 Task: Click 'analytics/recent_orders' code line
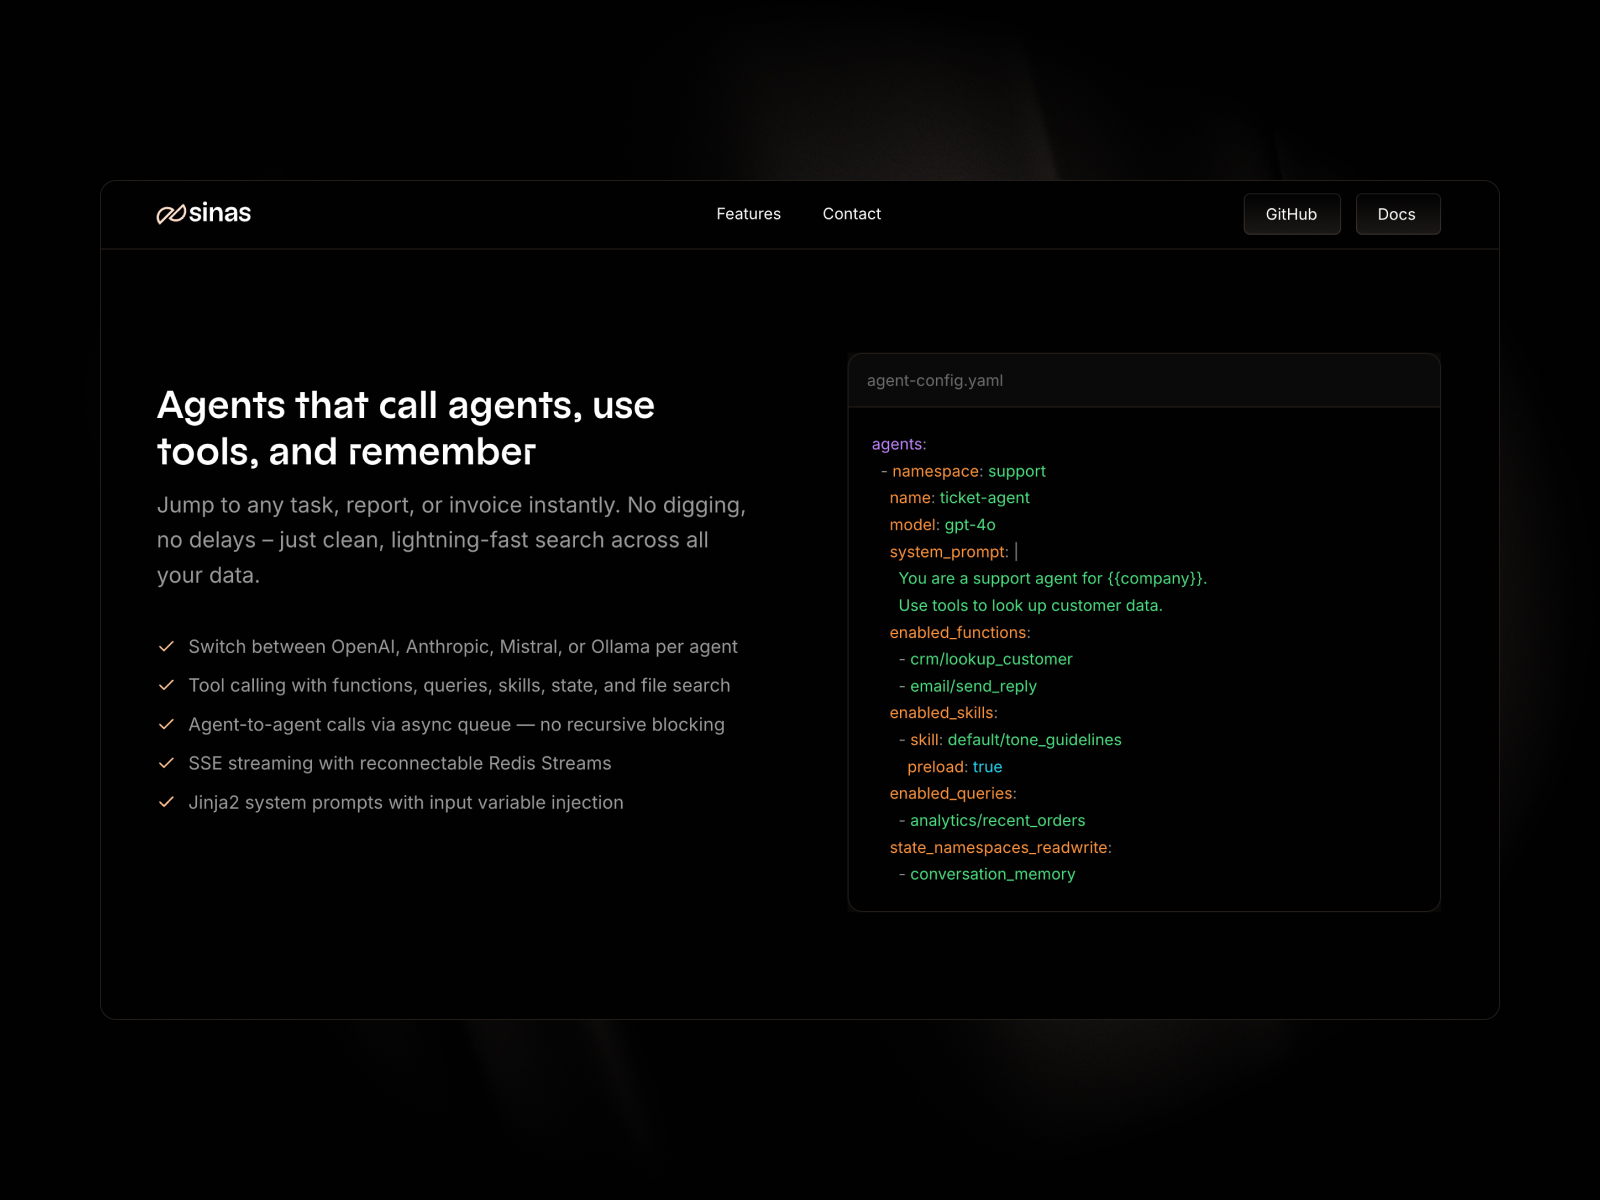[x=992, y=821]
